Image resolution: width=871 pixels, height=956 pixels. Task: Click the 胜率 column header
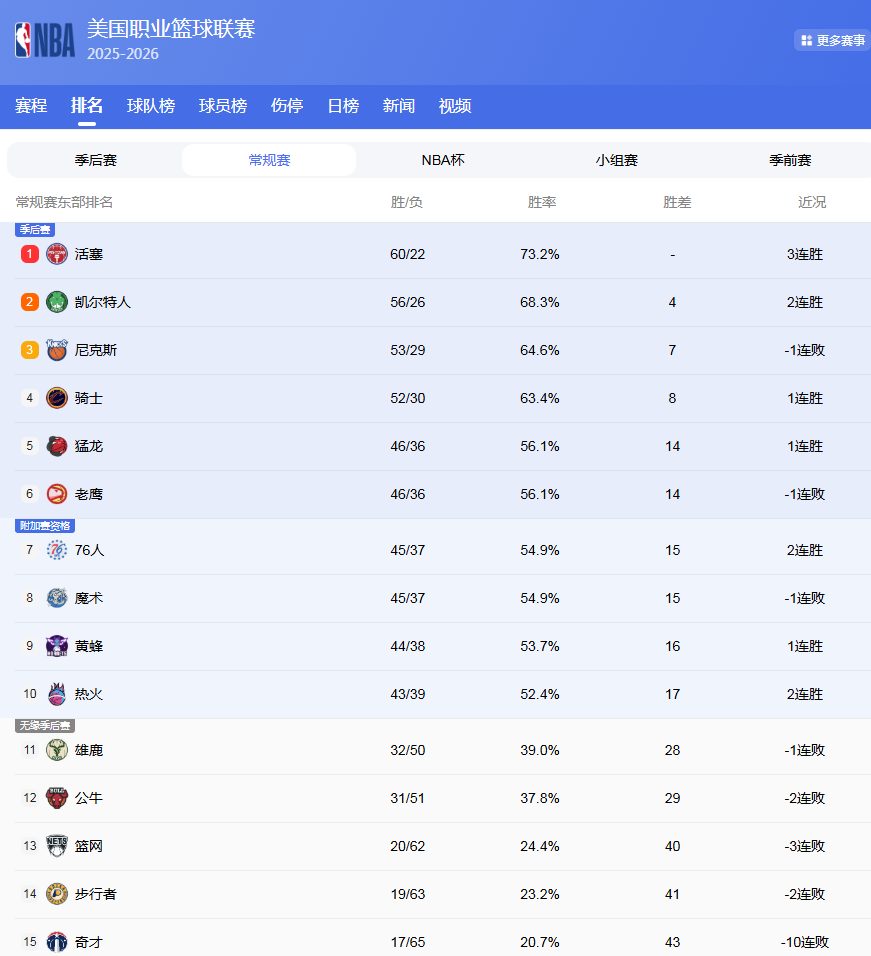pyautogui.click(x=542, y=202)
